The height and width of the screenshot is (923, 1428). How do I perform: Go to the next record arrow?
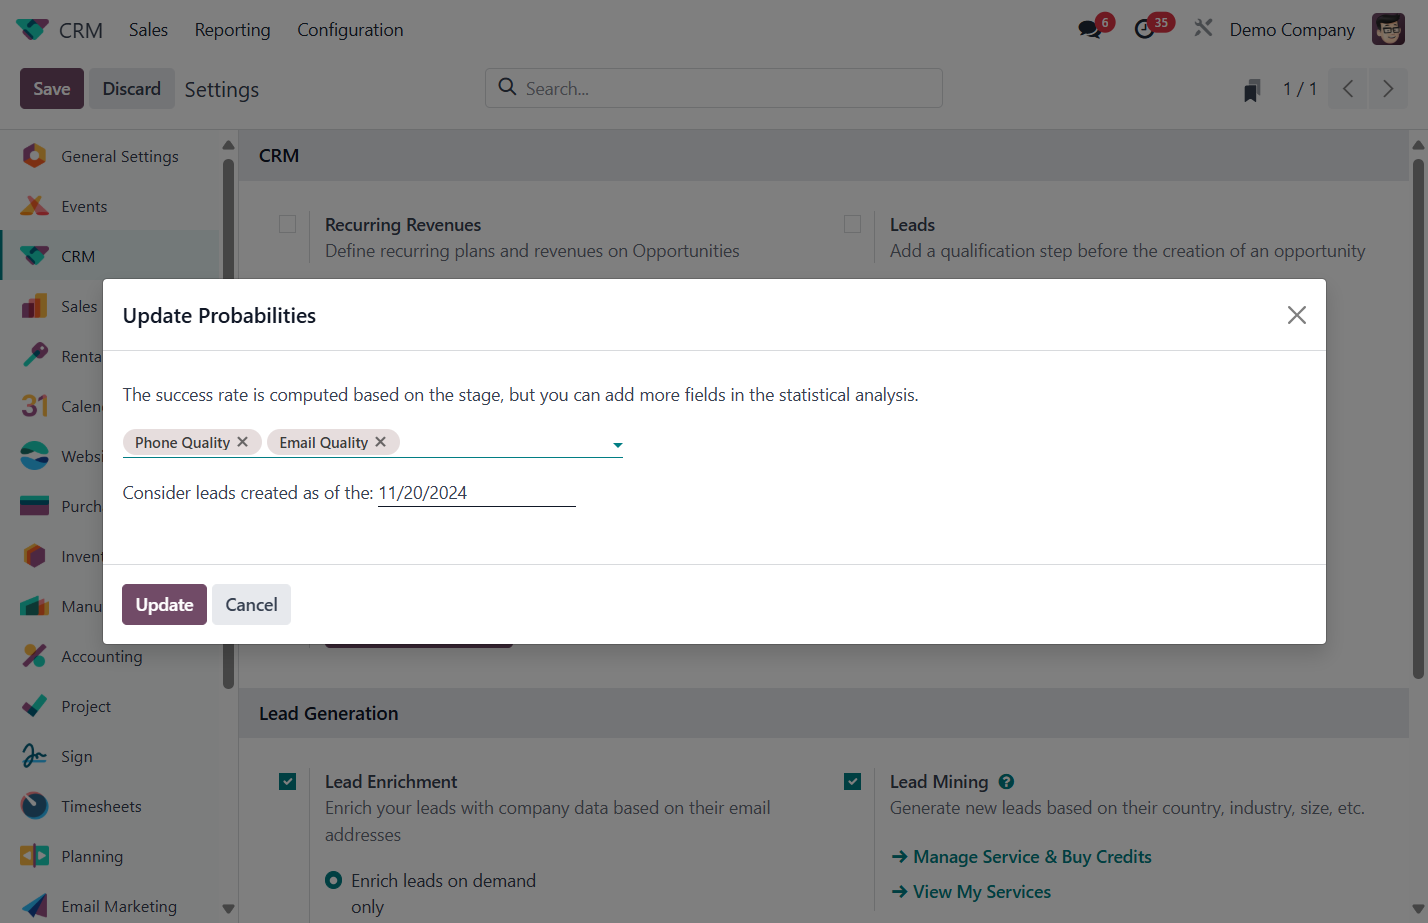pyautogui.click(x=1388, y=89)
